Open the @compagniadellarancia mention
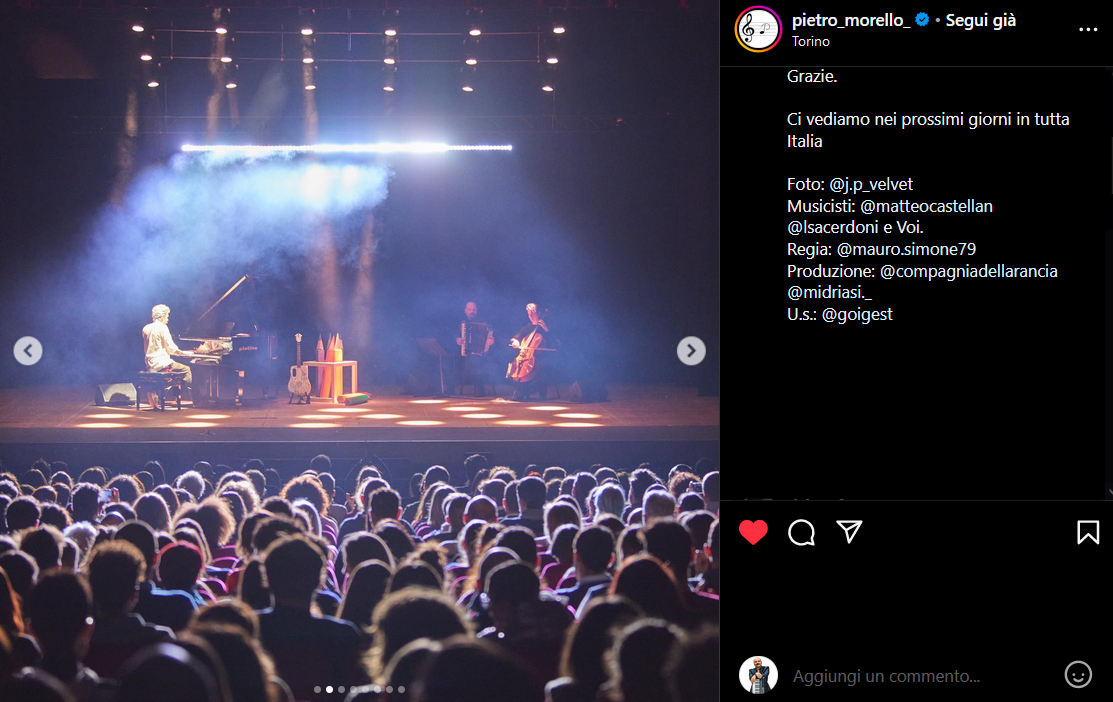This screenshot has height=702, width=1113. 969,271
